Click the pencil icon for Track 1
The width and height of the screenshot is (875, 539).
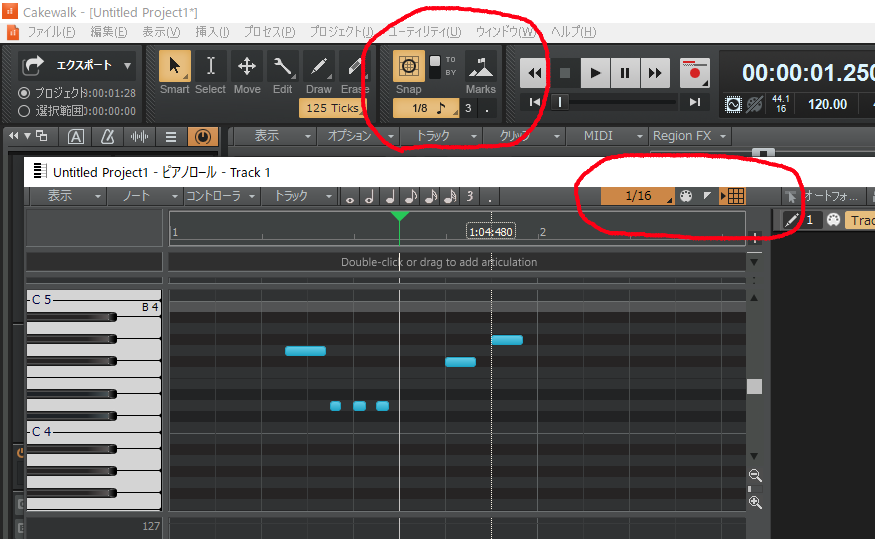[x=791, y=220]
